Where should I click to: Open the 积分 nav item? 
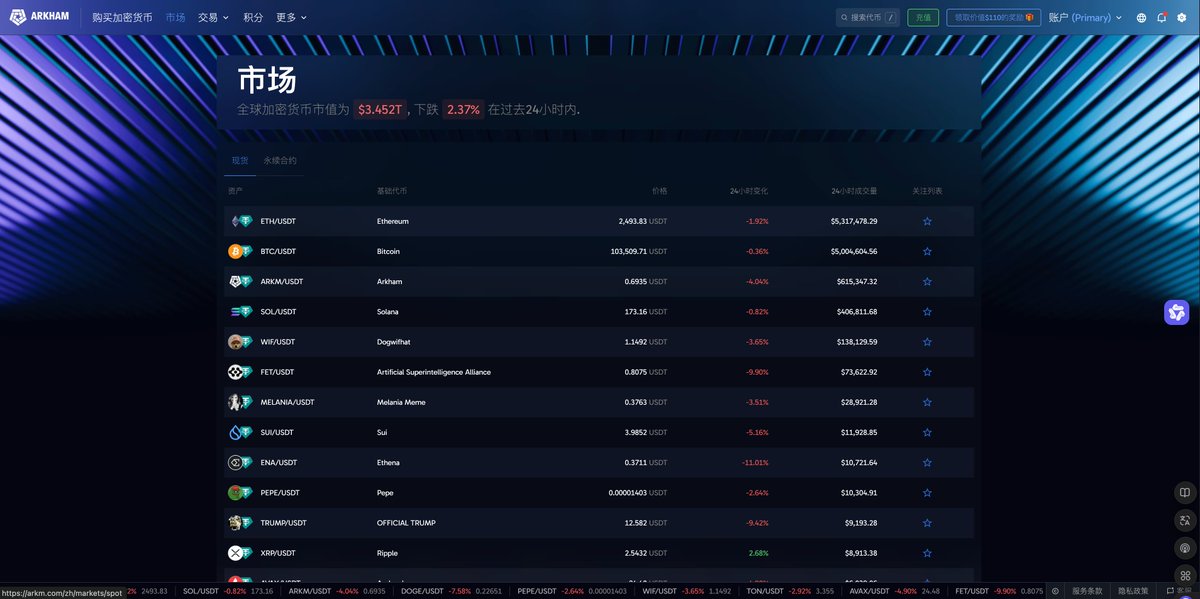(253, 18)
